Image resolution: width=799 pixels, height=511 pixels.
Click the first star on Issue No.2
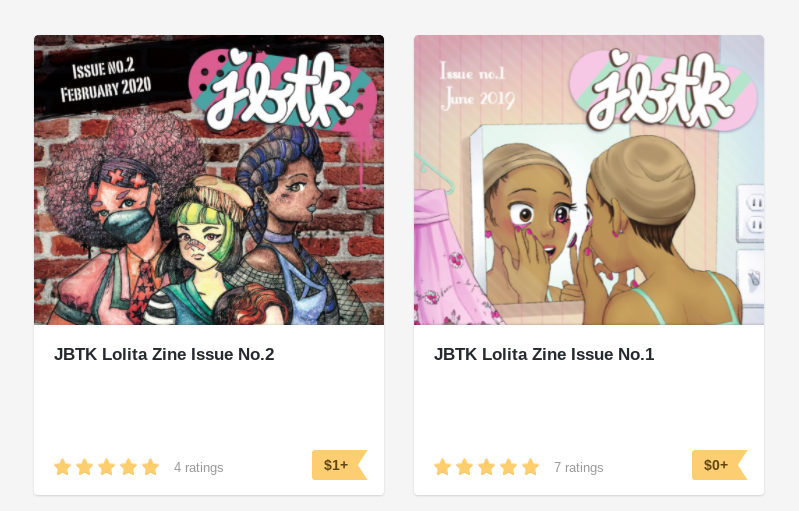tap(63, 467)
